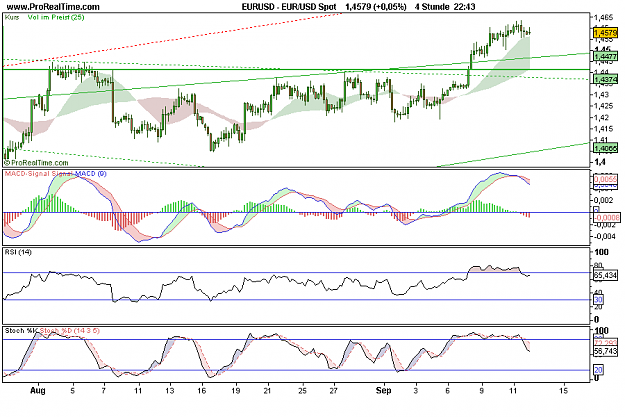Select the 0,002 MACD axis label
The width and height of the screenshot is (625, 417).
pyautogui.click(x=604, y=200)
